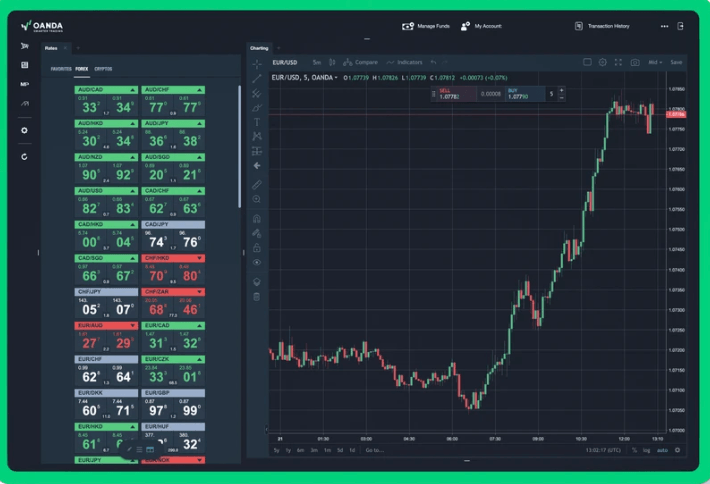
Task: Open Manage Funds
Action: pos(426,26)
